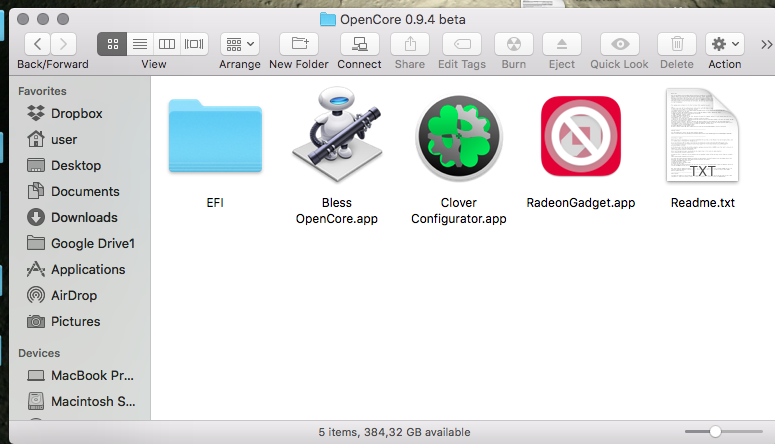Click the Connect to server toolbar icon
This screenshot has width=775, height=444.
359,44
